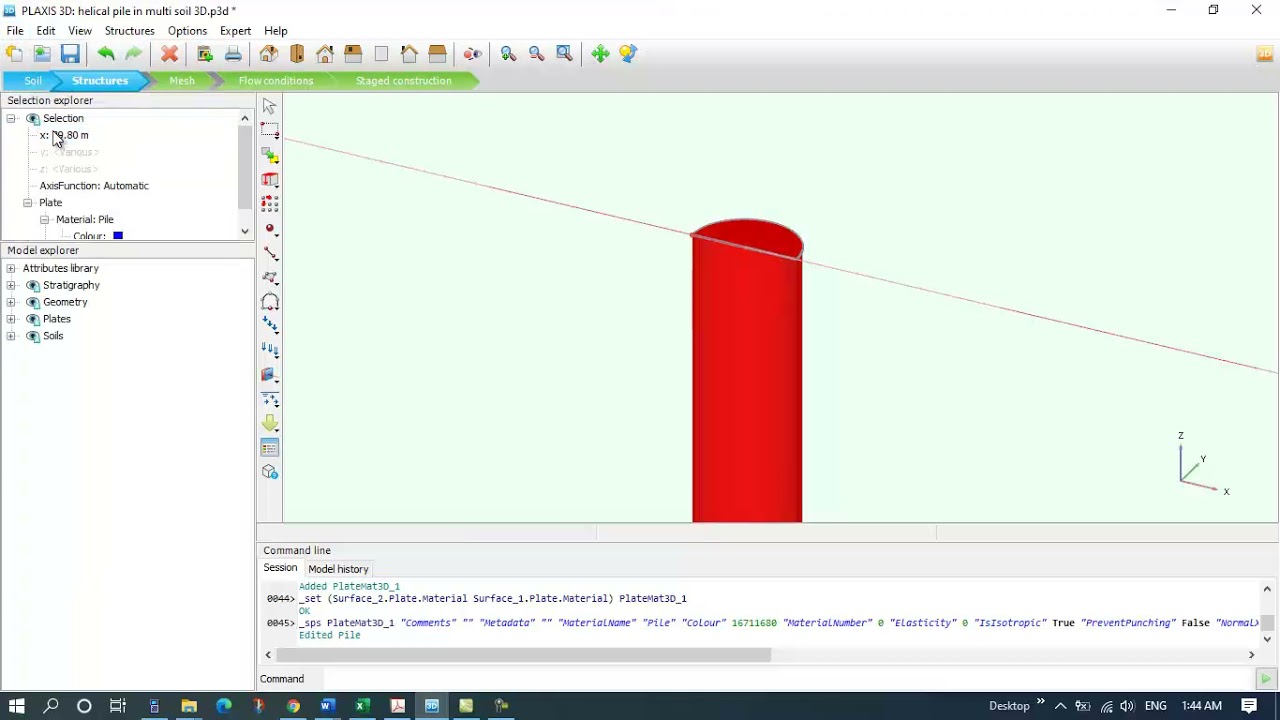
Task: Expand the Soils tree node
Action: point(11,336)
